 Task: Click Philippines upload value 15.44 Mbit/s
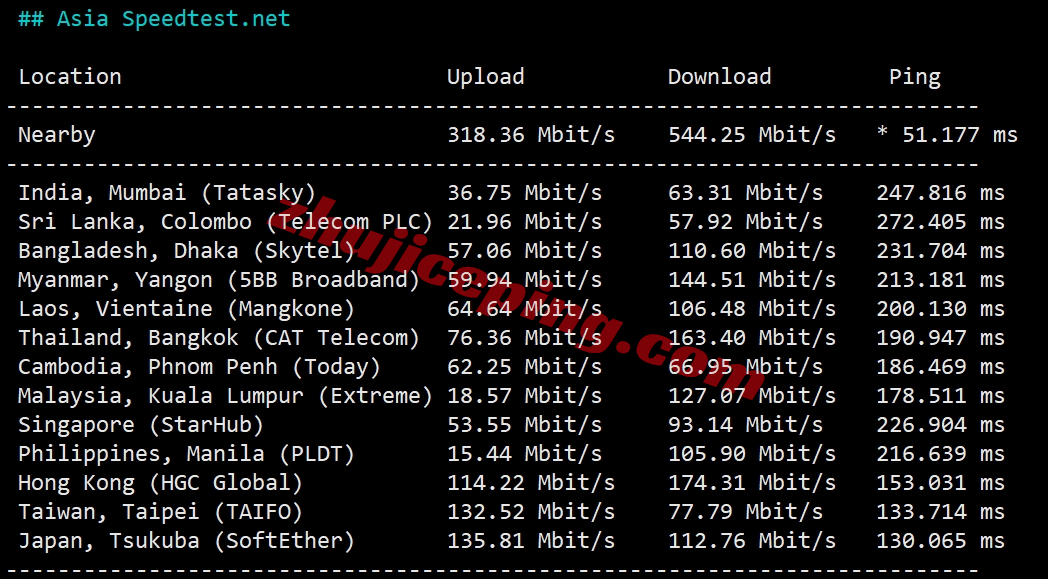point(525,454)
